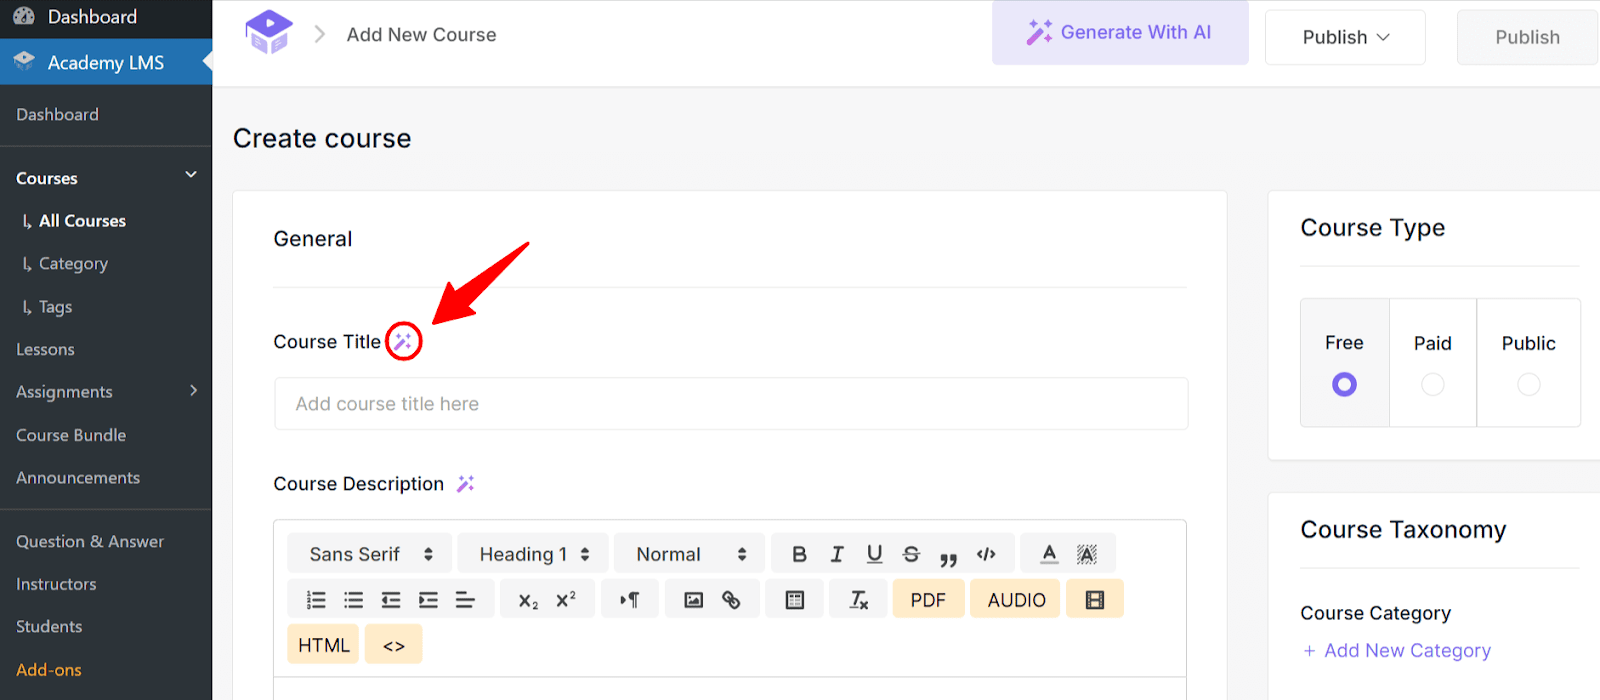Click the <> source code button
This screenshot has height=700, width=1600.
click(394, 644)
